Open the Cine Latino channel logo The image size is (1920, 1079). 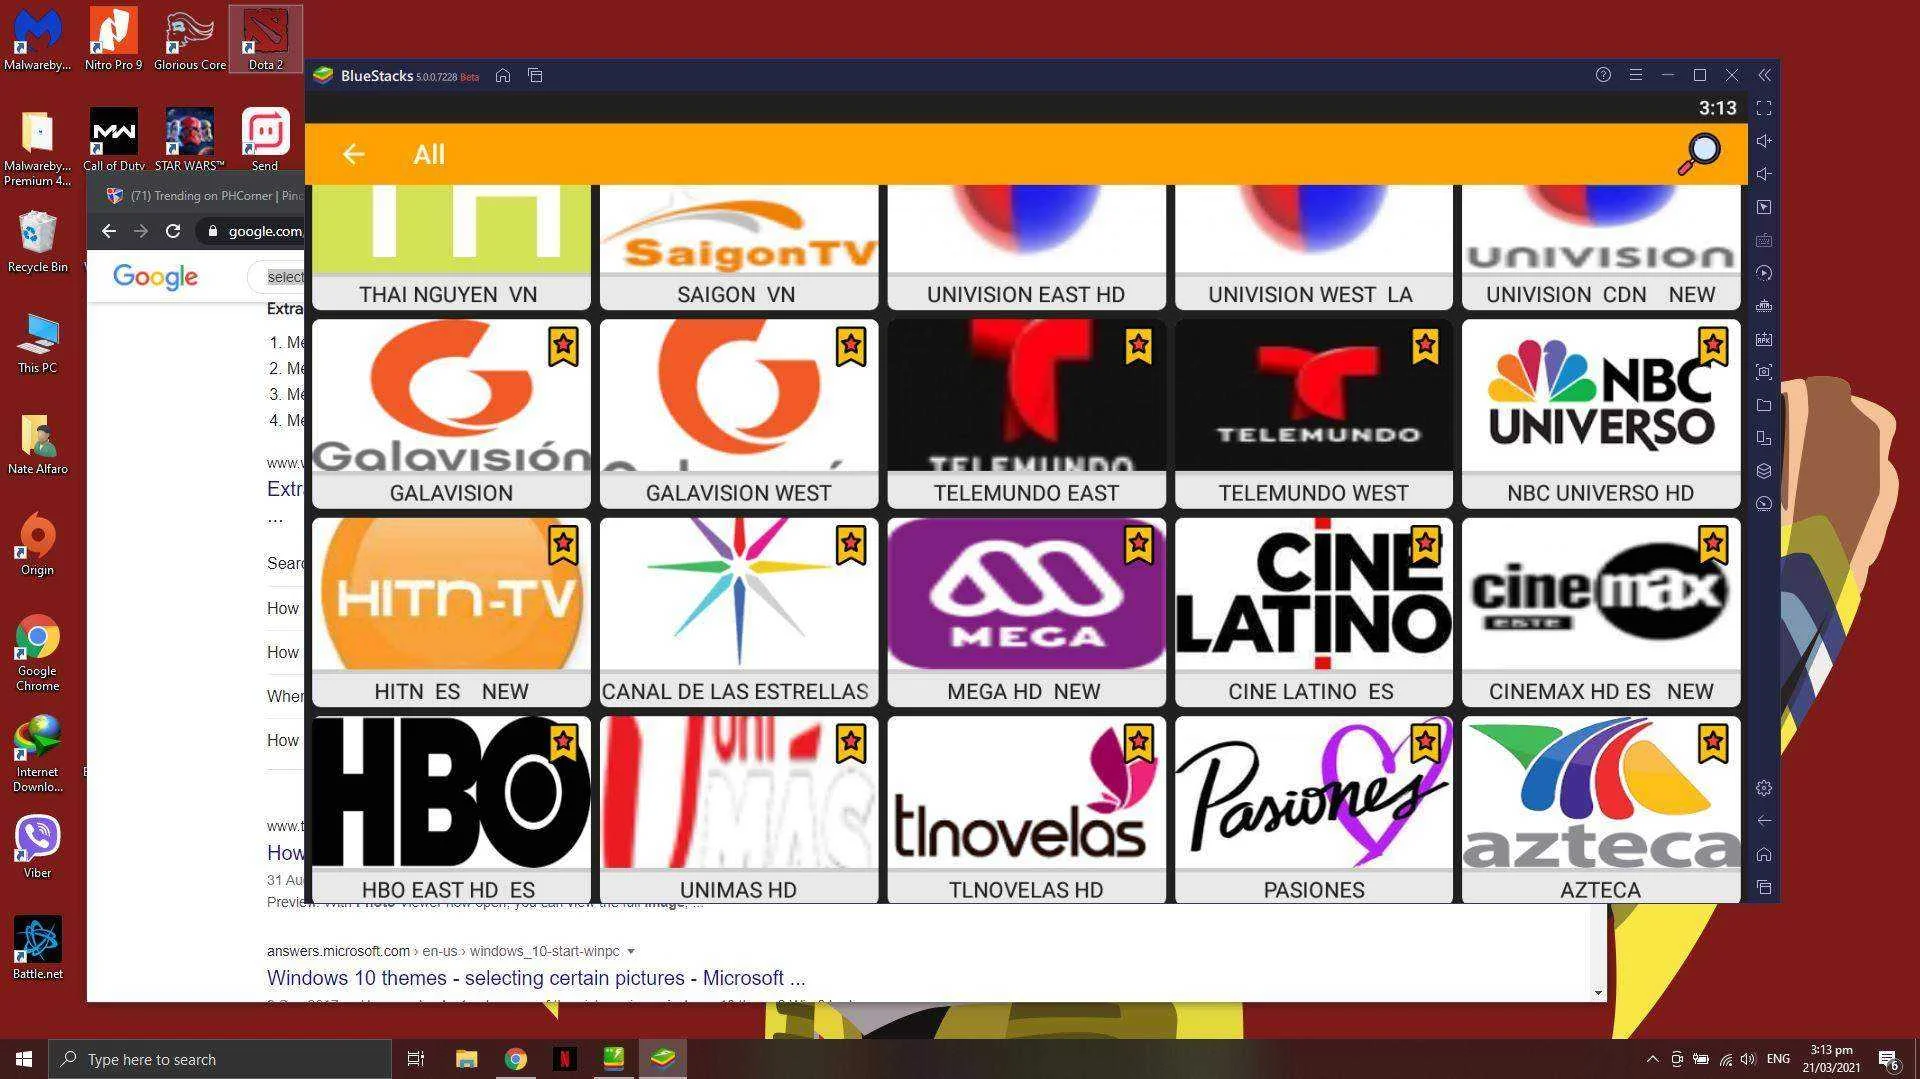[1313, 594]
